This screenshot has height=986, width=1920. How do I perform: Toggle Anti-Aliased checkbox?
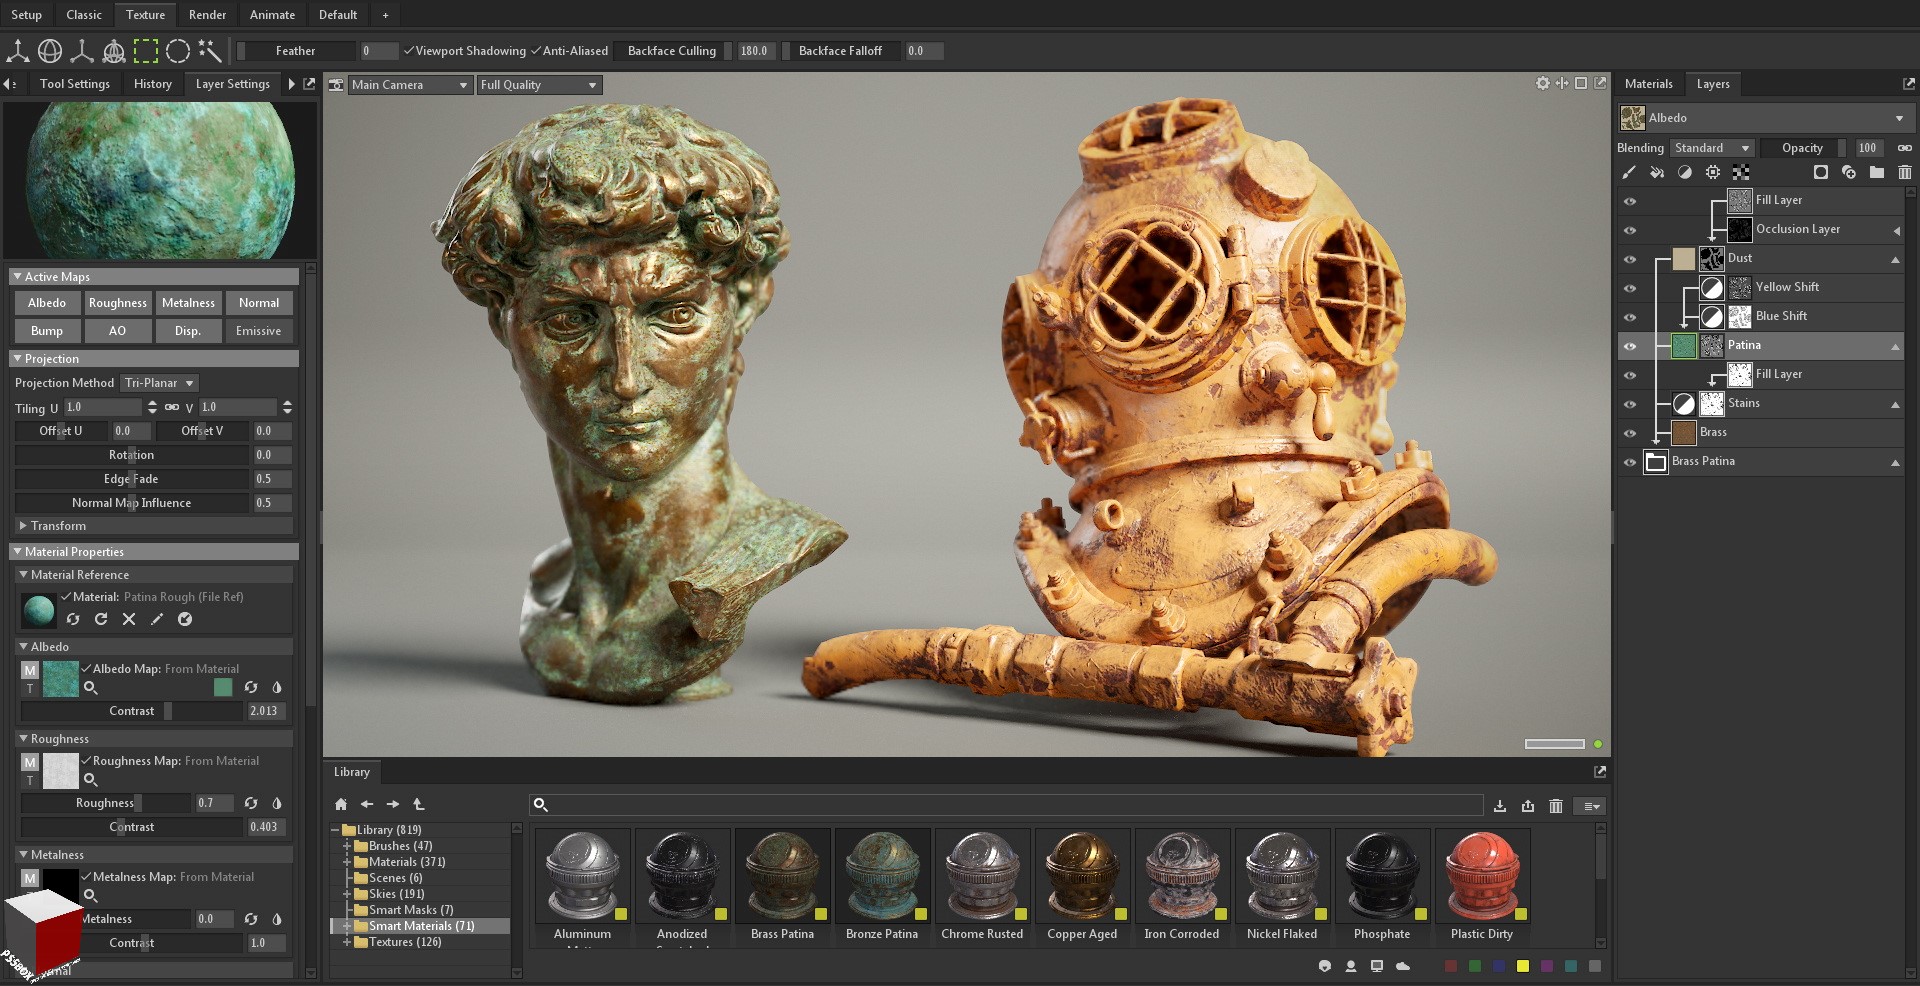[536, 50]
